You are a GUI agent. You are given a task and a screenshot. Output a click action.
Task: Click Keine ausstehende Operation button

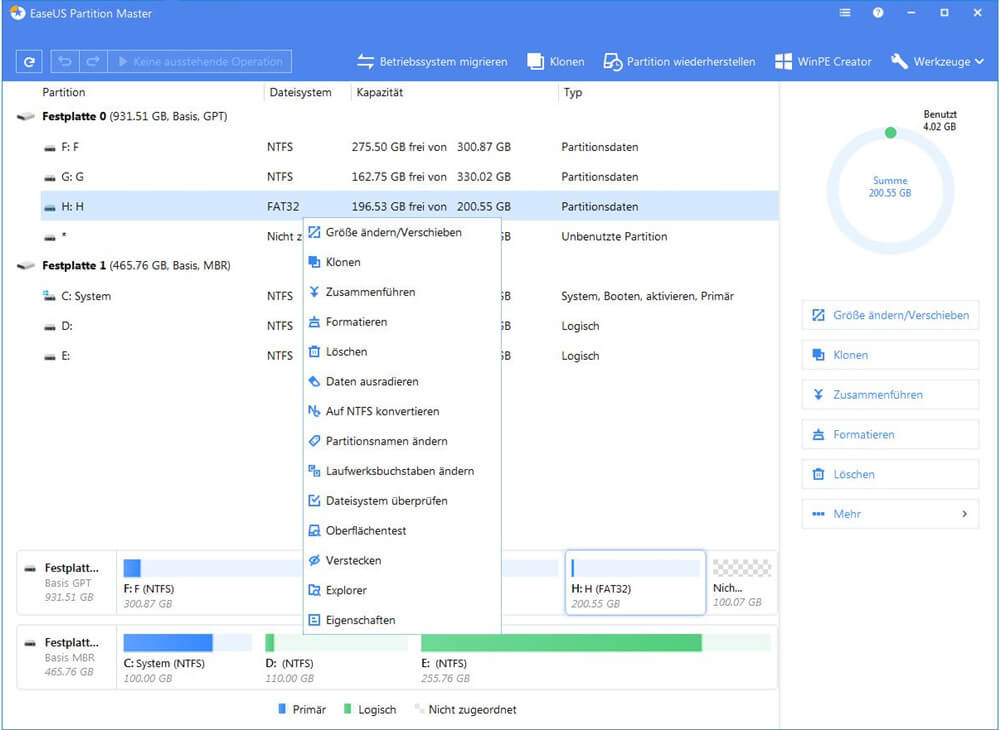pos(200,62)
